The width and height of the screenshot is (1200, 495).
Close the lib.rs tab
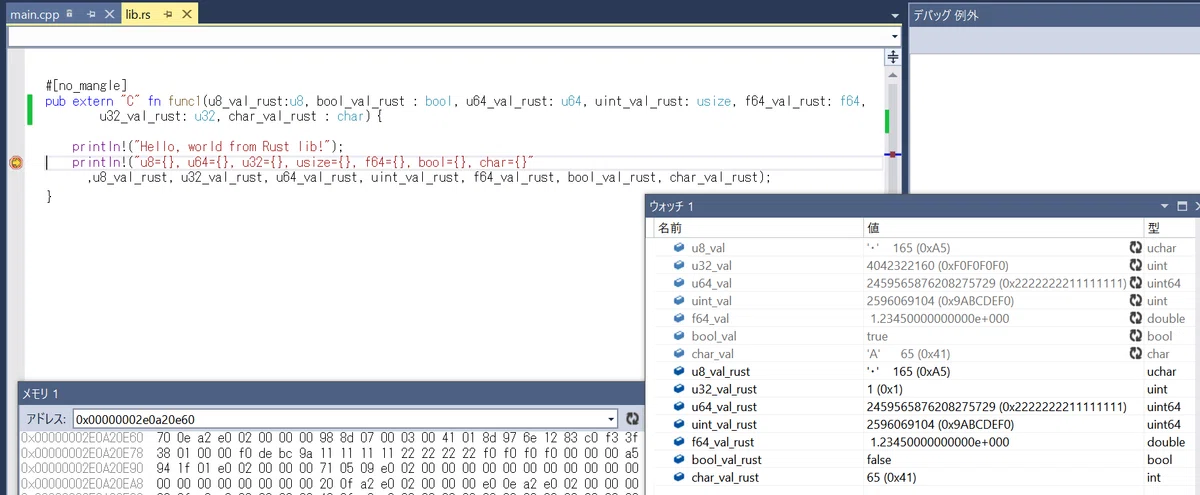click(185, 14)
